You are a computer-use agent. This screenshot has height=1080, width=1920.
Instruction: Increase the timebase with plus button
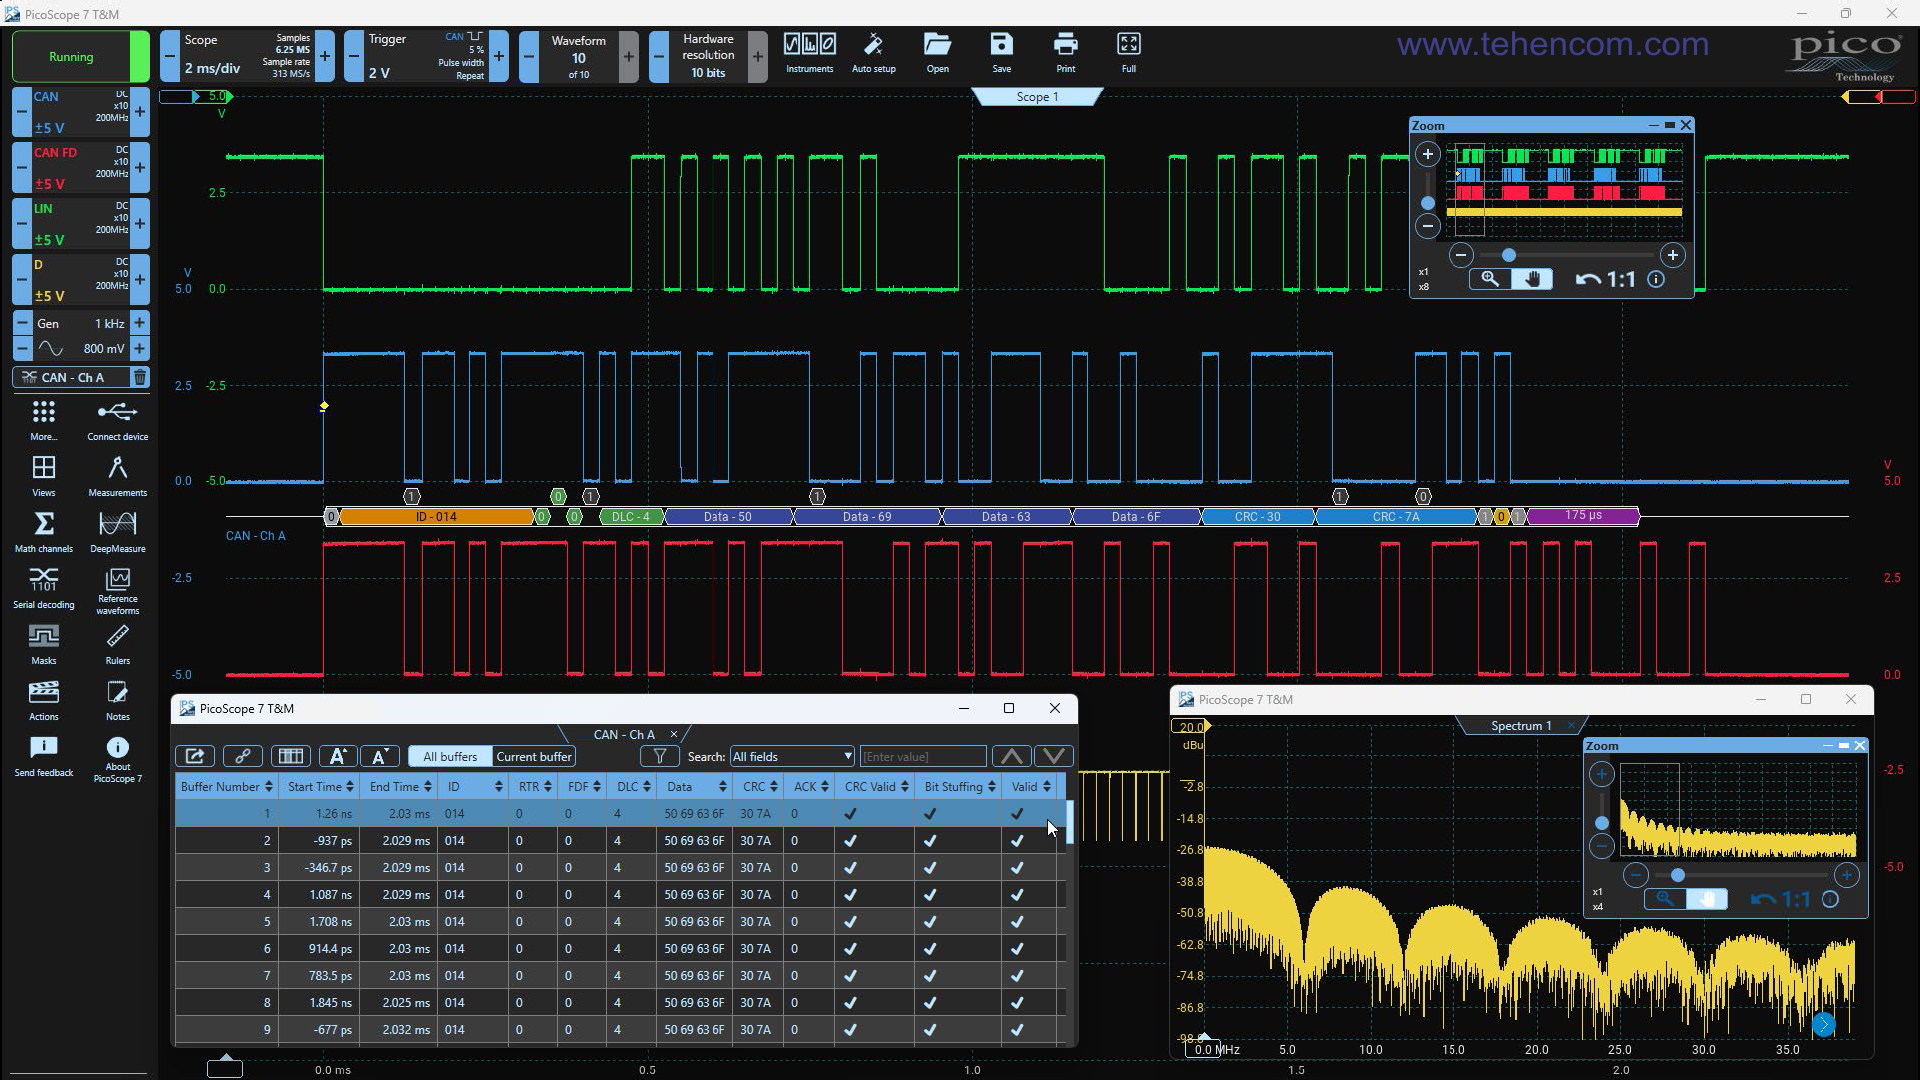coord(325,56)
